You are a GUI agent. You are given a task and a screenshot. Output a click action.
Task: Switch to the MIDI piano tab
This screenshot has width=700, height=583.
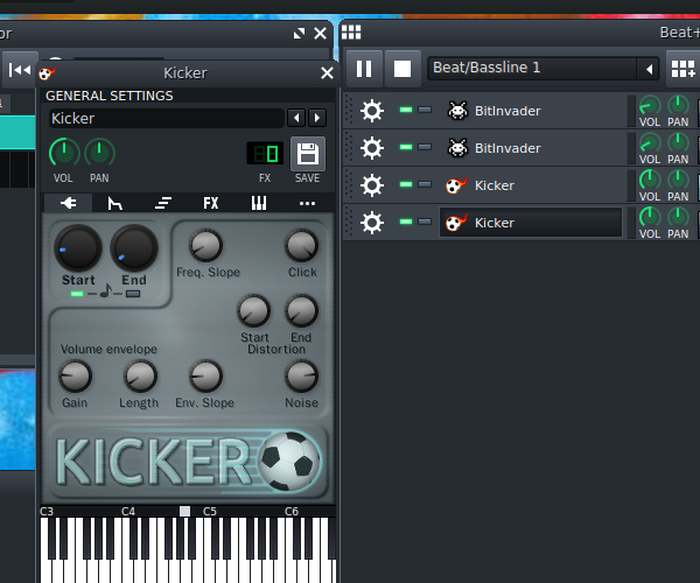coord(259,204)
